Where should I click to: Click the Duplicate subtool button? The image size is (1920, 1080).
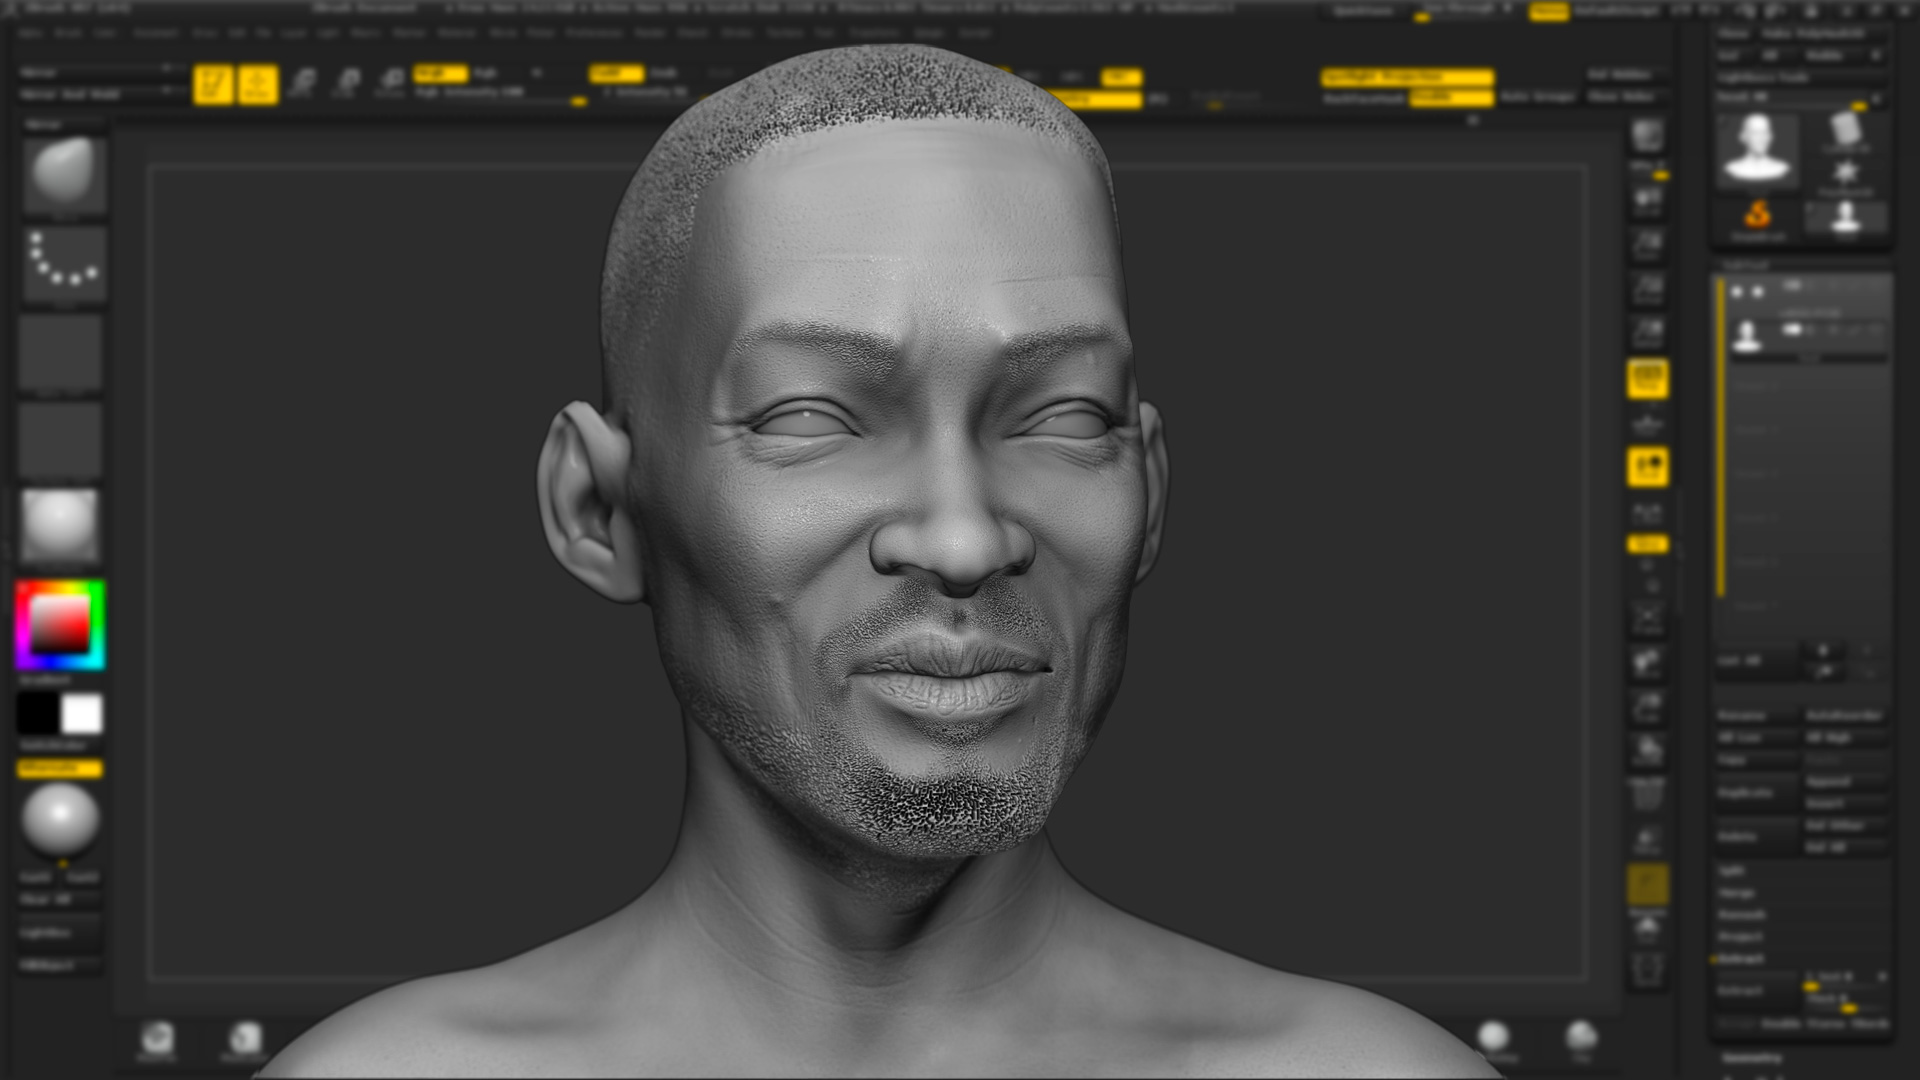click(1745, 793)
